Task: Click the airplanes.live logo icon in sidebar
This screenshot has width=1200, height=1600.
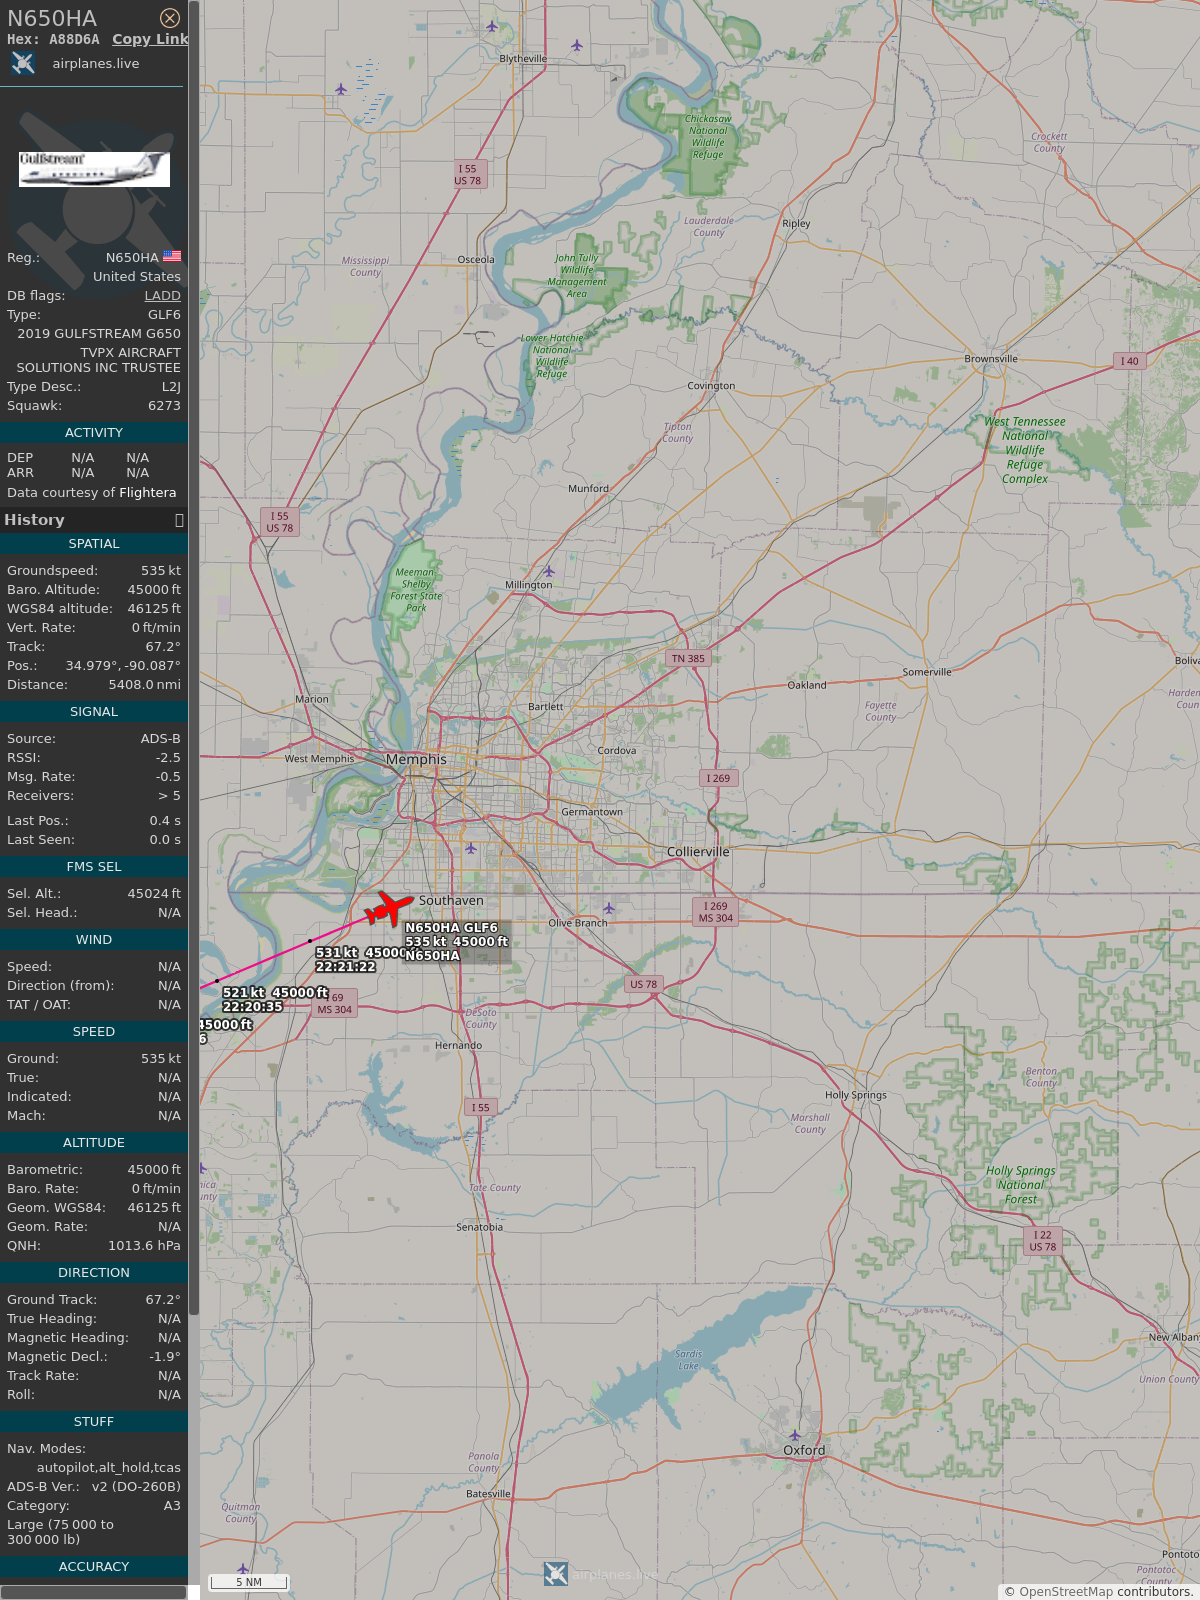Action: (x=23, y=63)
